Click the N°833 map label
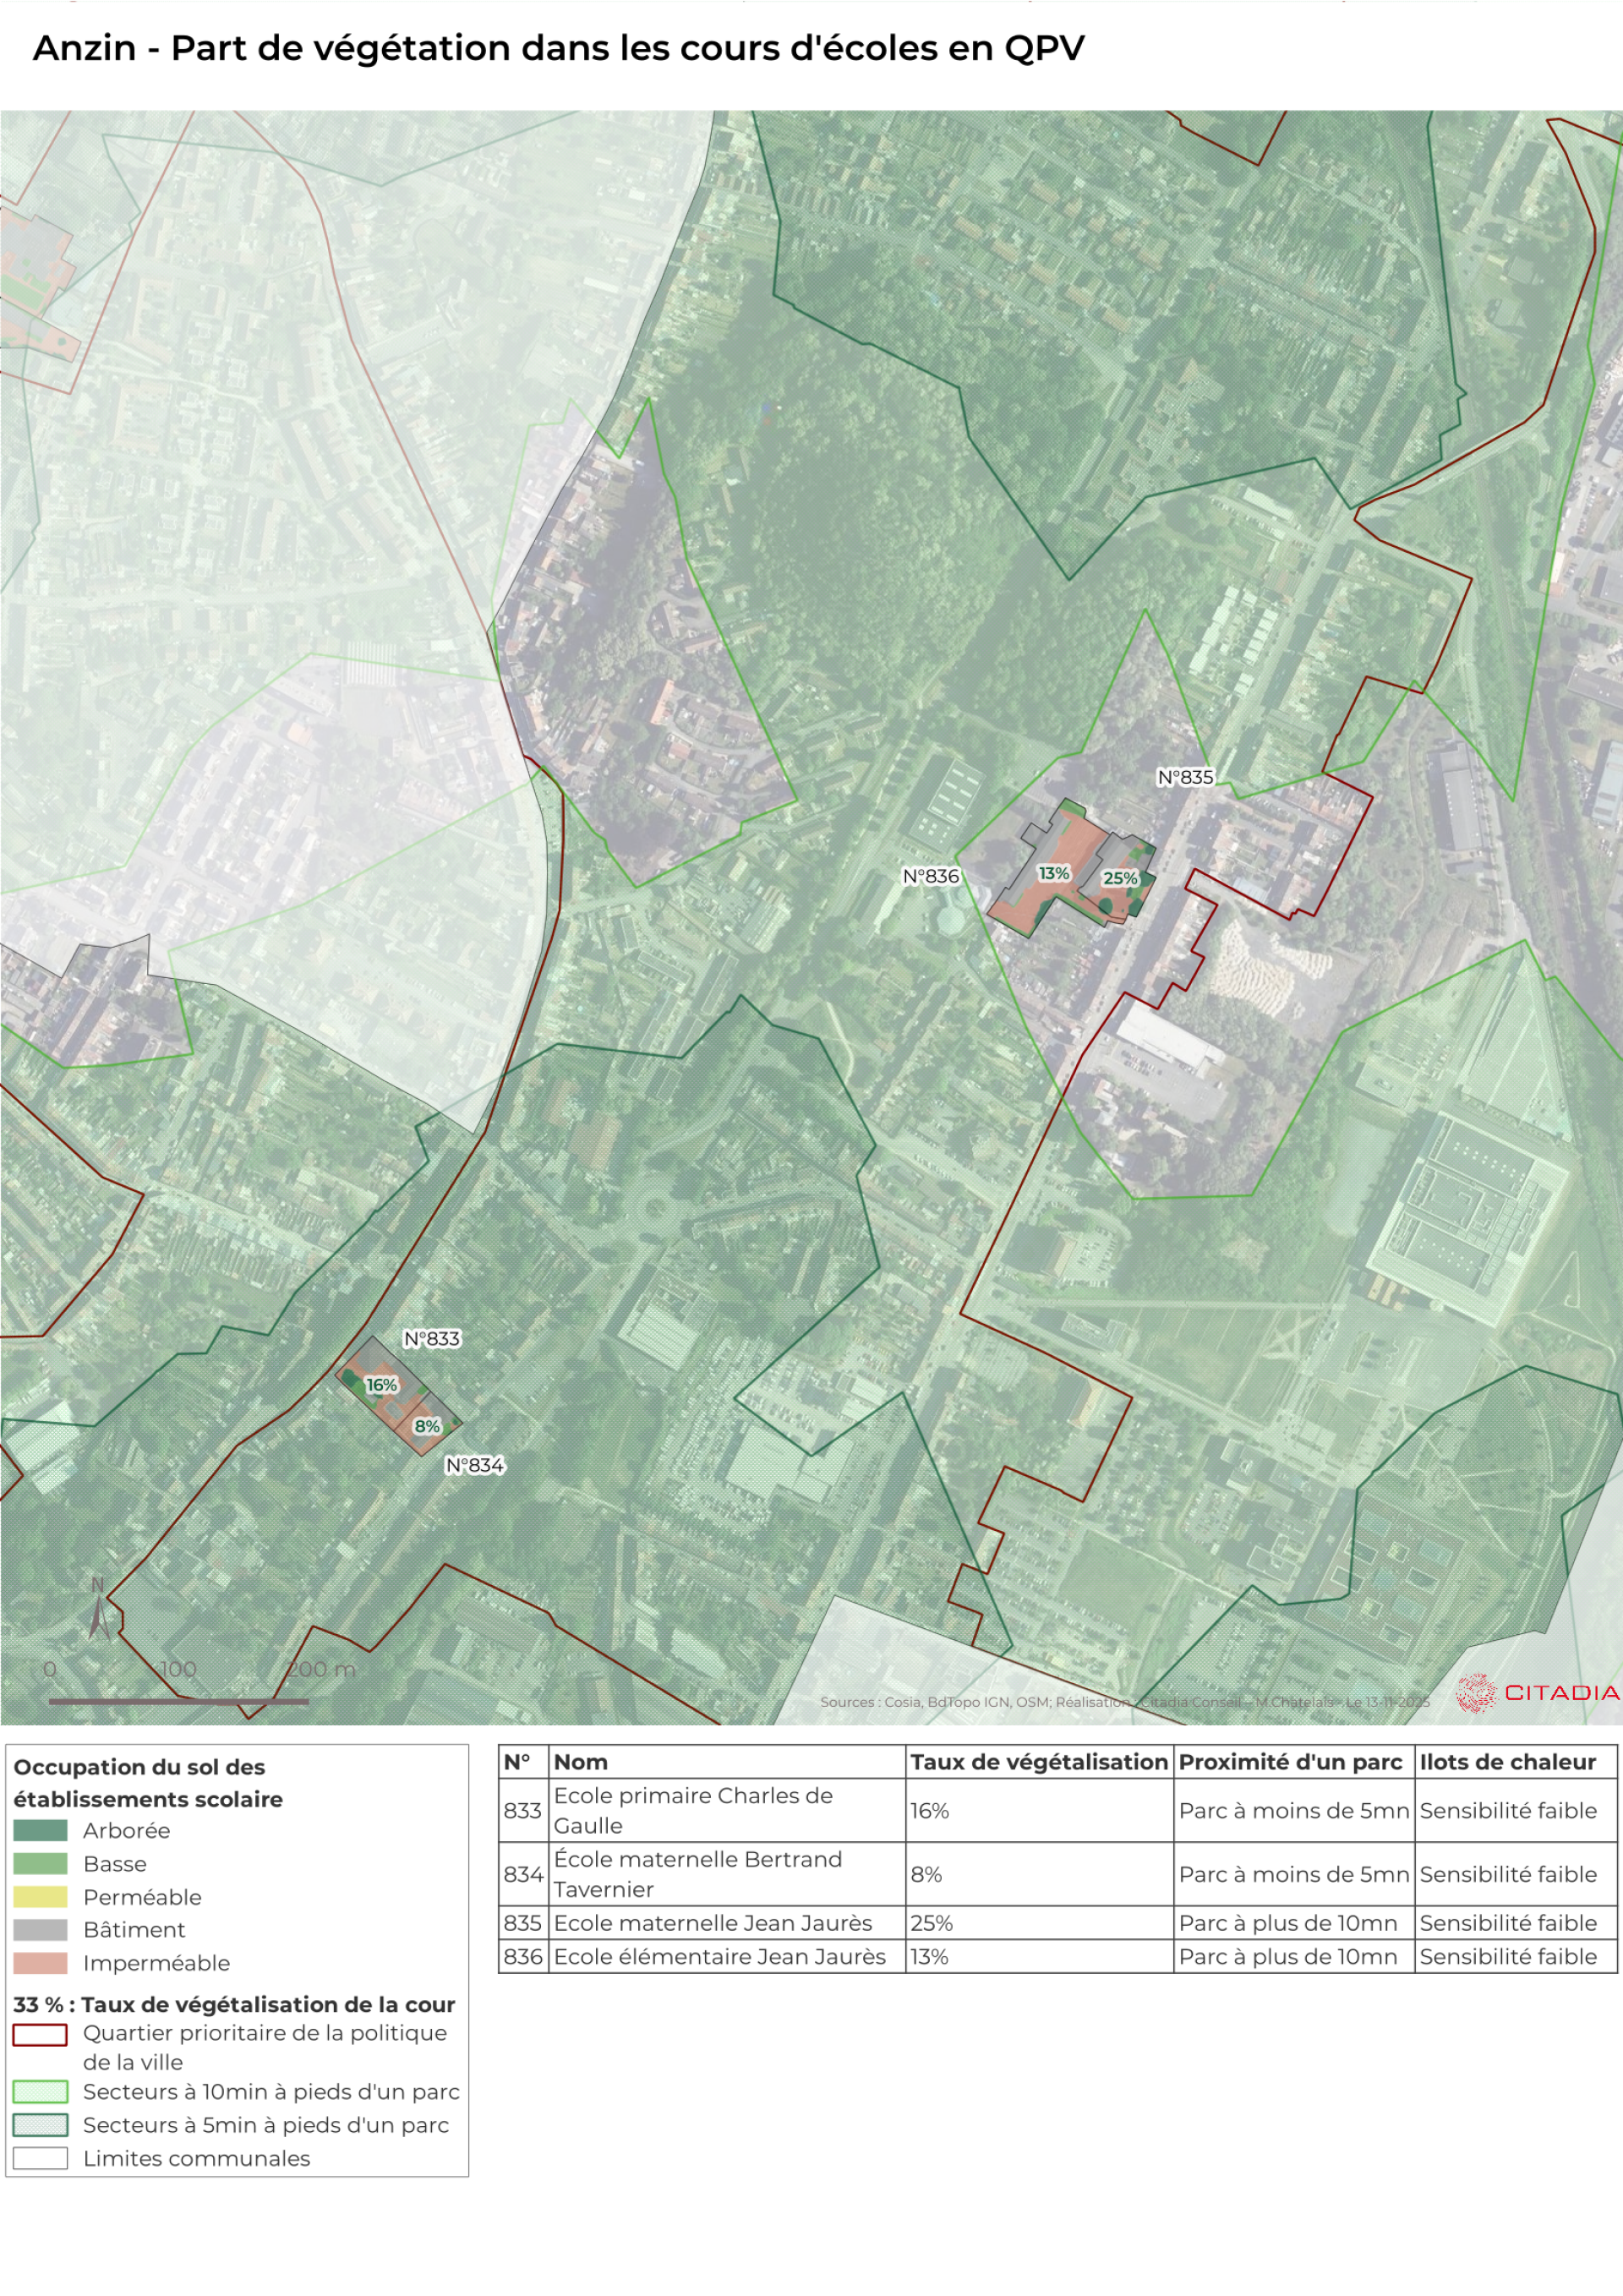Image resolution: width=1623 pixels, height=2296 pixels. 431,1338
